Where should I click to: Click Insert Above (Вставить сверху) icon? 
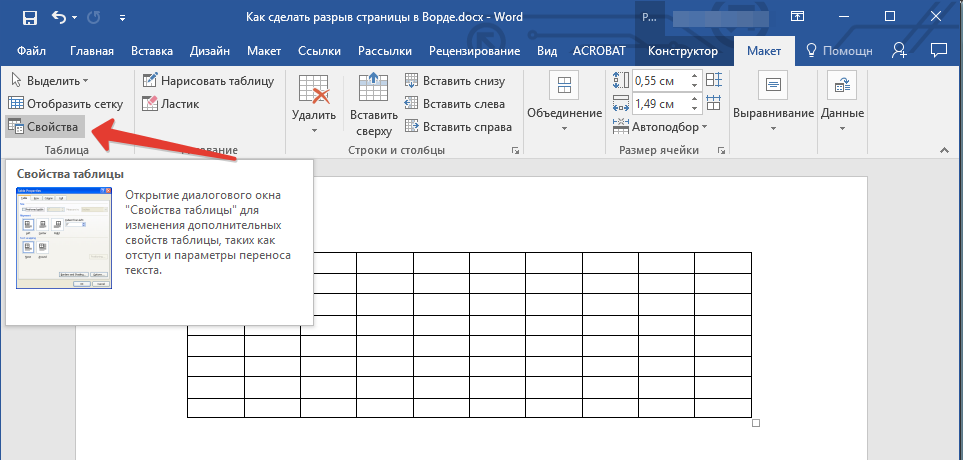[374, 105]
